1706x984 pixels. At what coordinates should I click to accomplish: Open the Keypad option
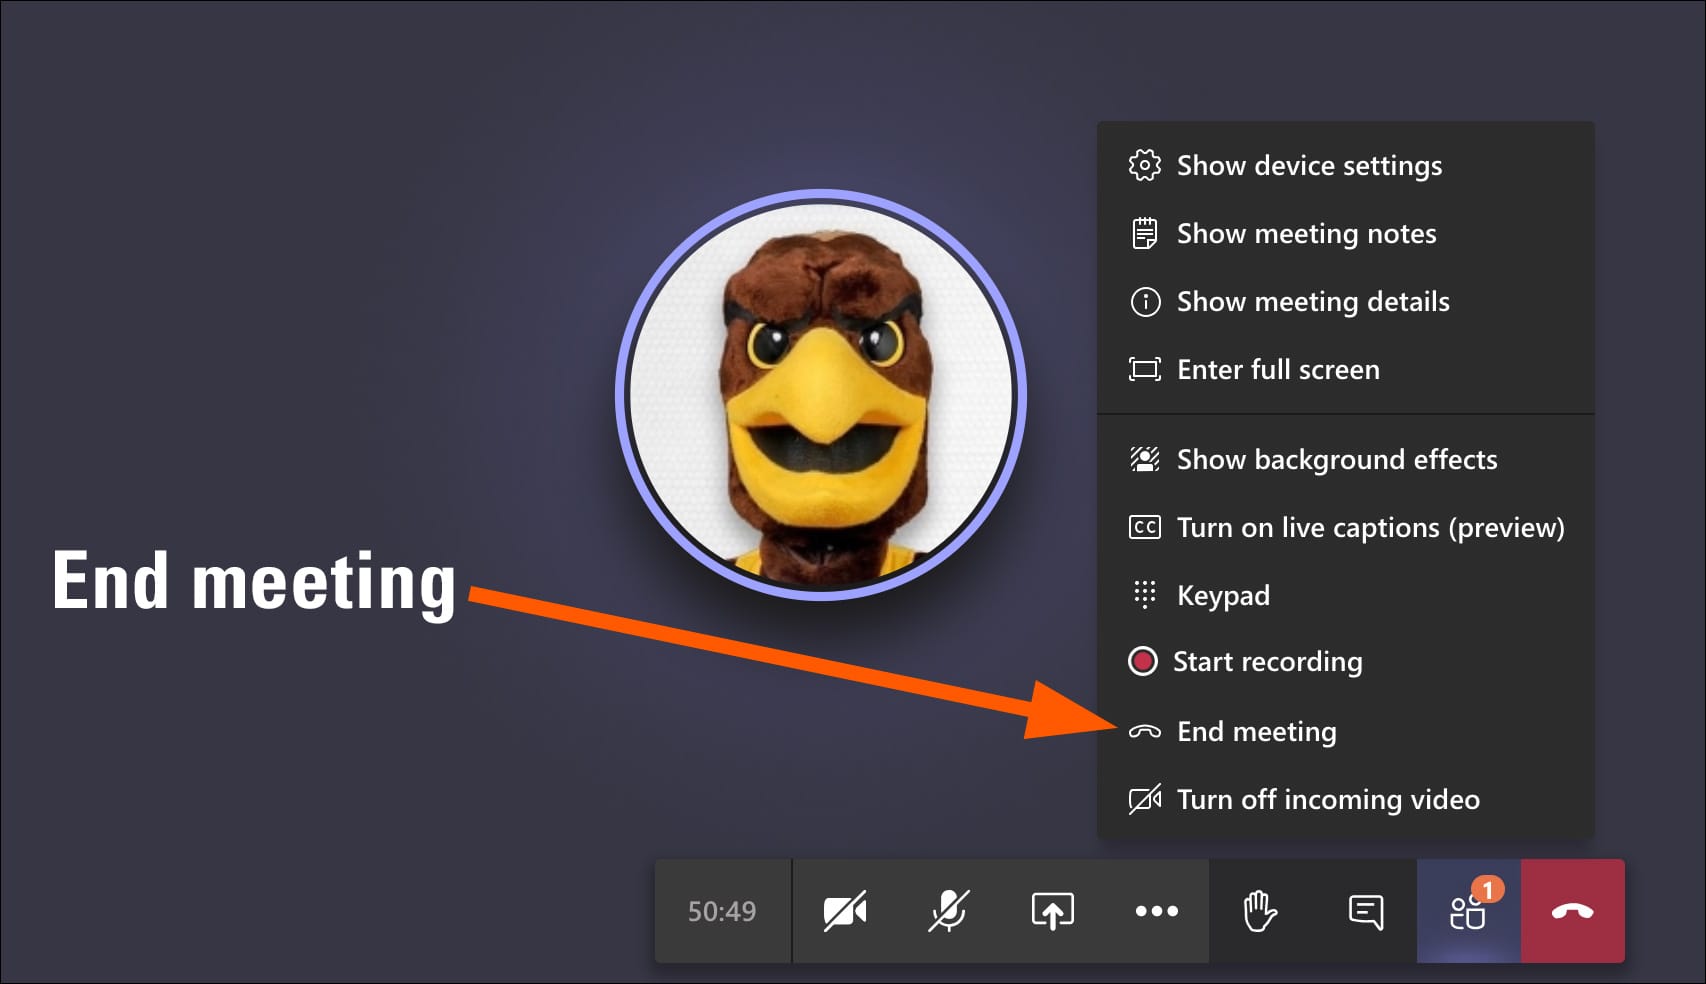click(x=1222, y=595)
